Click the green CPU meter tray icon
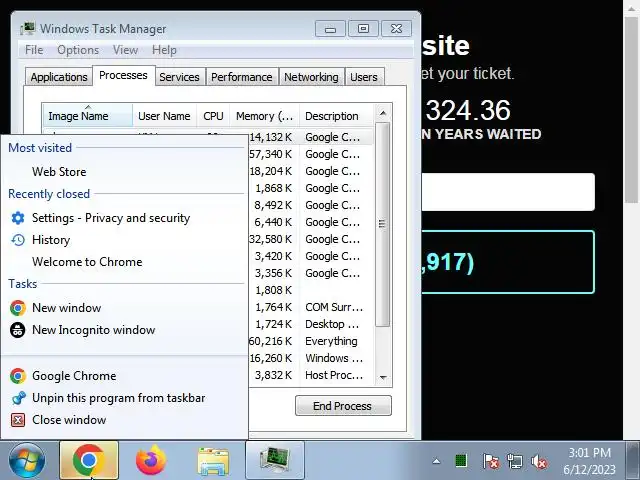640x480 pixels. pos(461,461)
